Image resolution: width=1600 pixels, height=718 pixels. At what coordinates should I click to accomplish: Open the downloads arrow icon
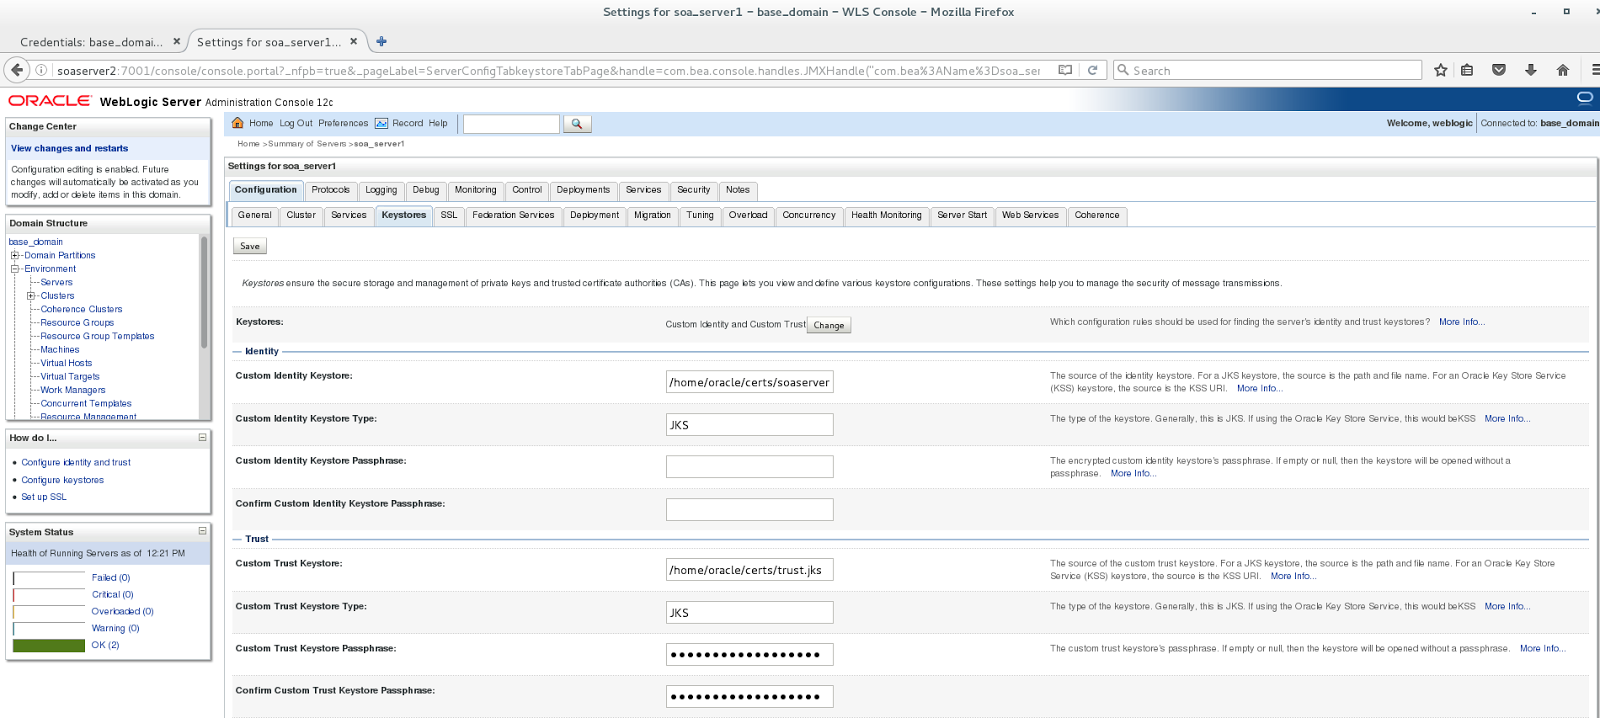click(1530, 70)
